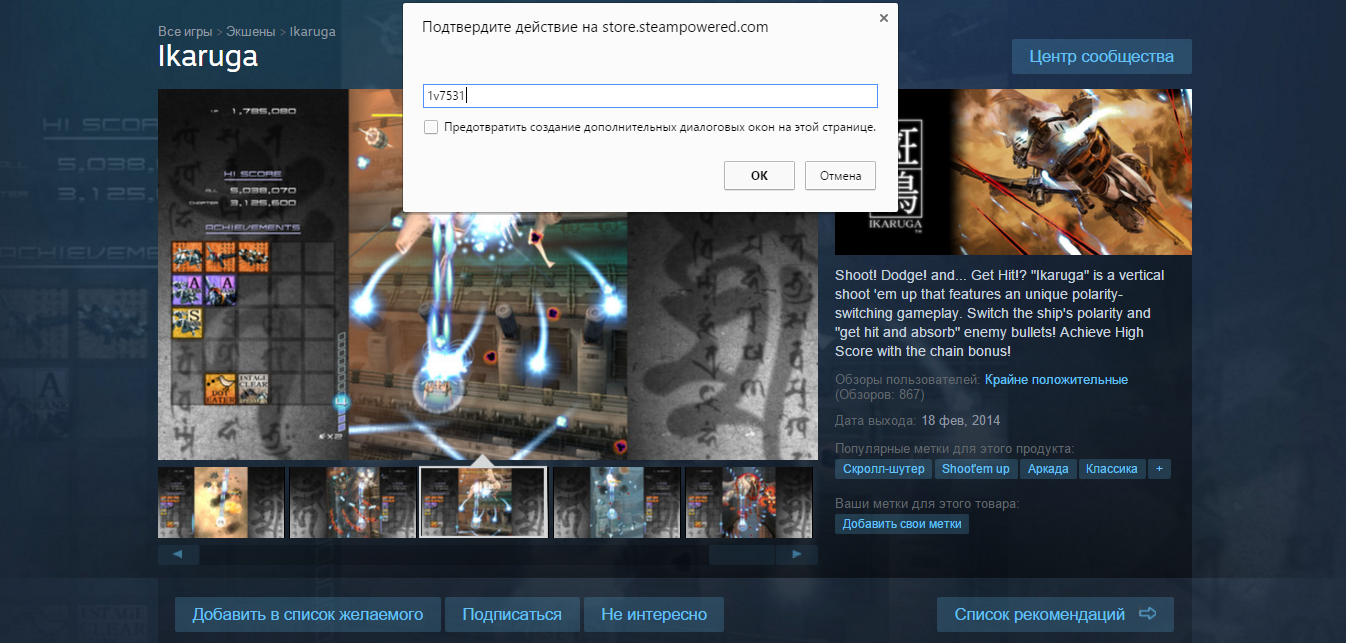This screenshot has height=643, width=1346.
Task: Open Центр сообщества
Action: coord(1101,57)
